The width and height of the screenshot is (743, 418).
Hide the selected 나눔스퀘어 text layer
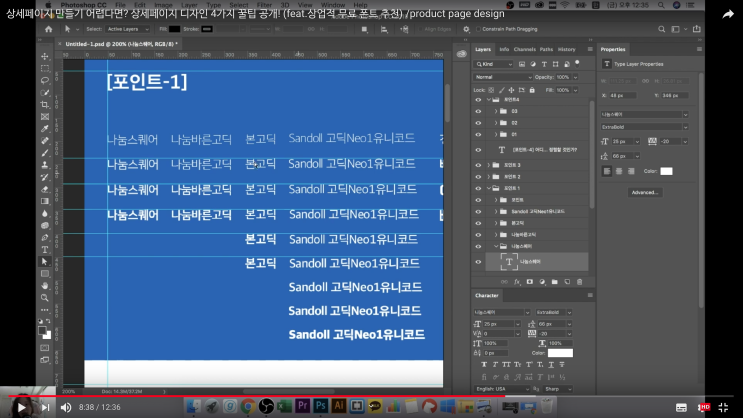pyautogui.click(x=478, y=262)
